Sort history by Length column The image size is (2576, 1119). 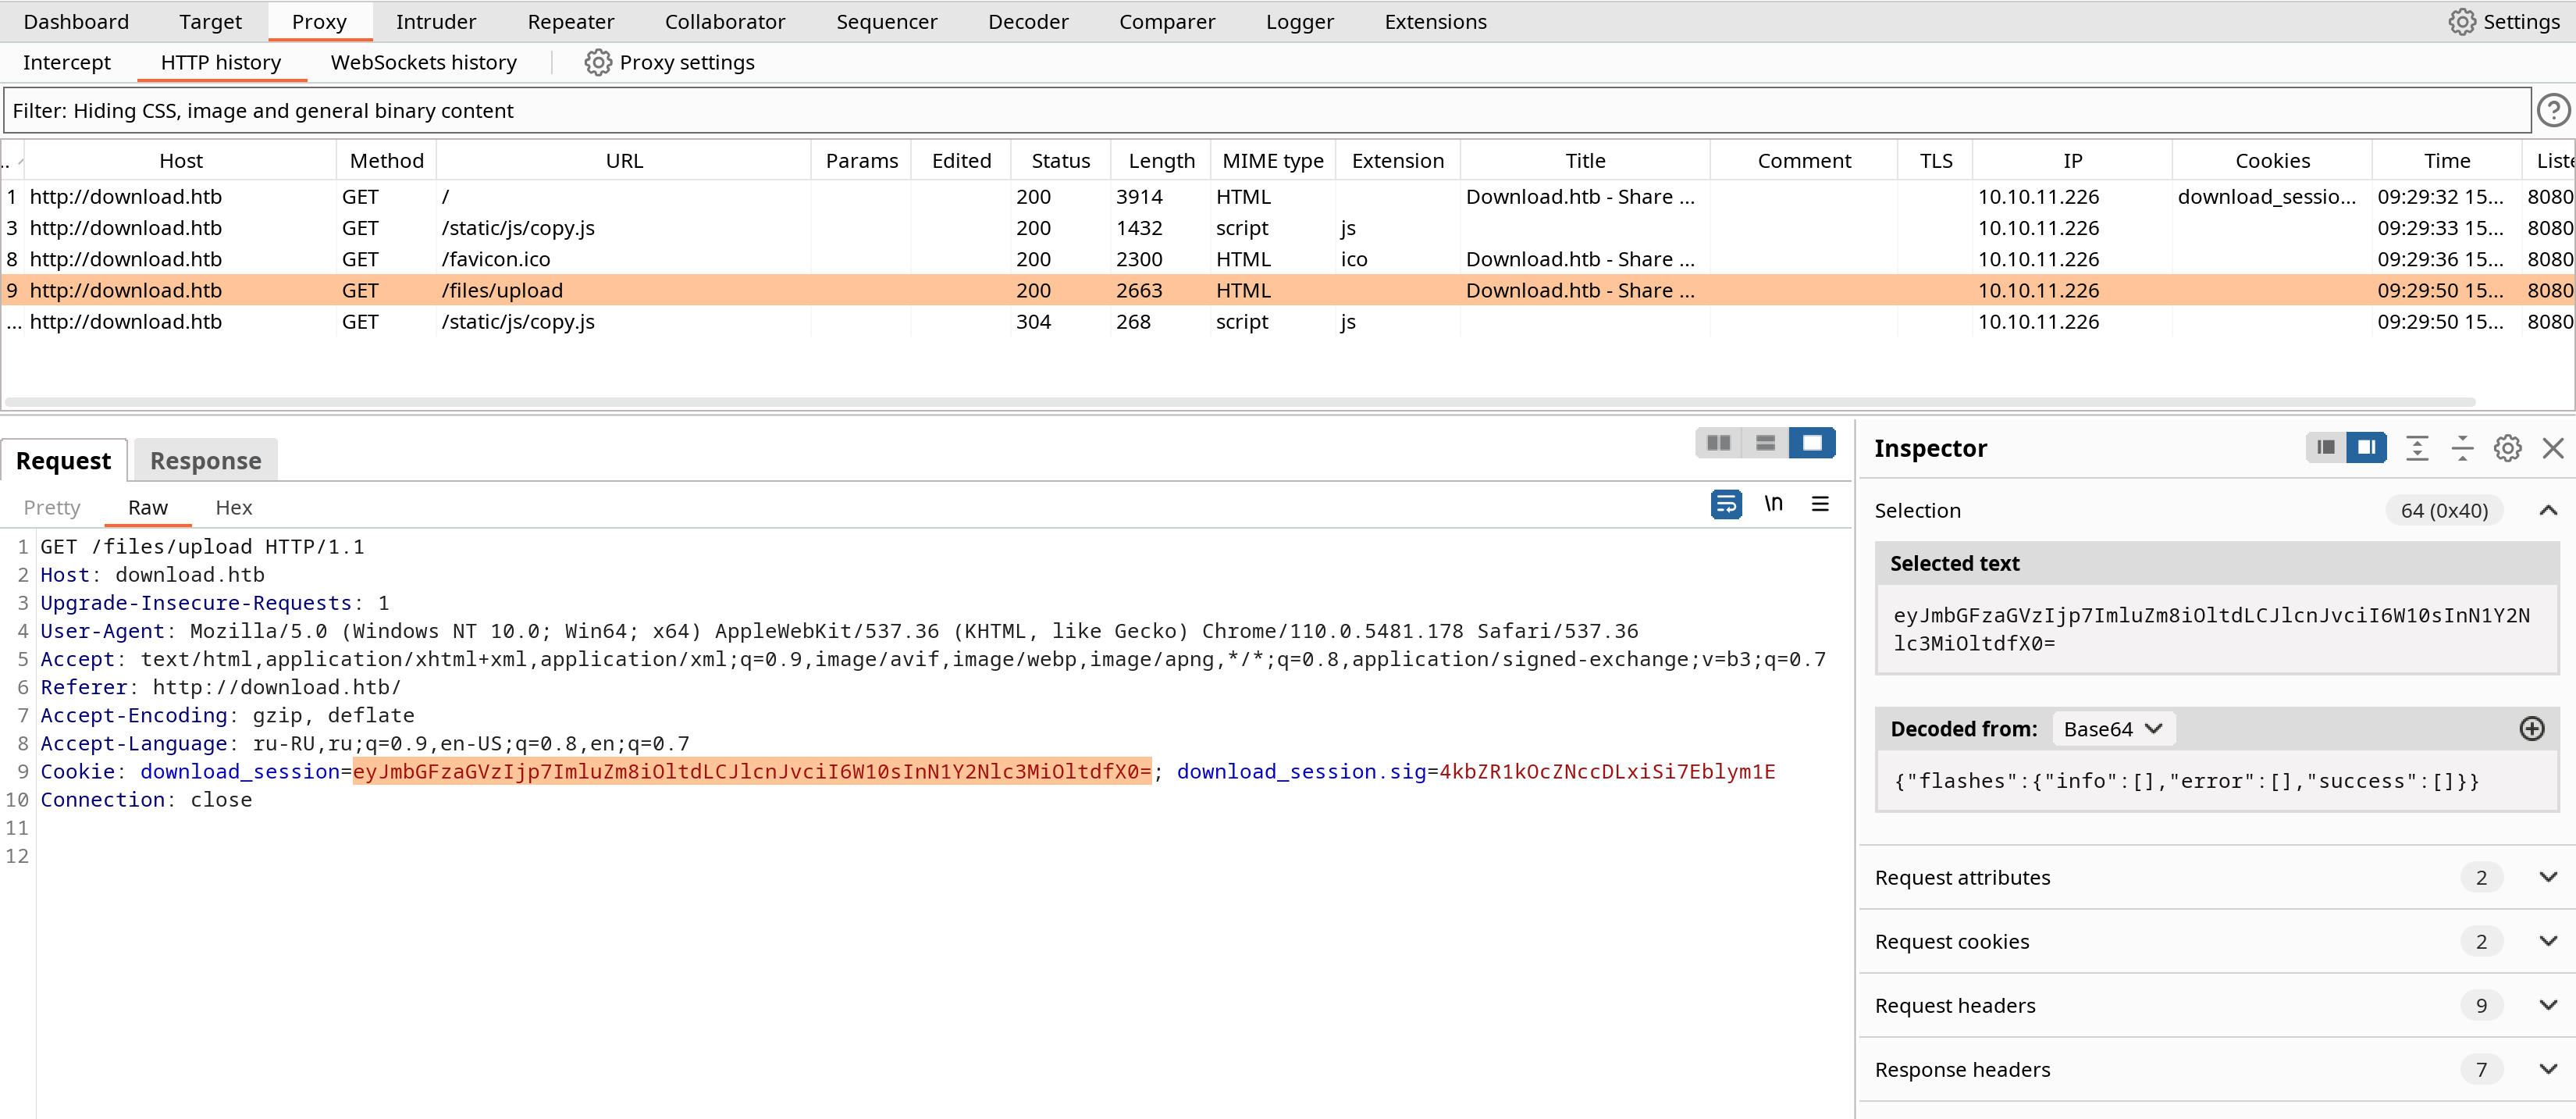point(1161,161)
